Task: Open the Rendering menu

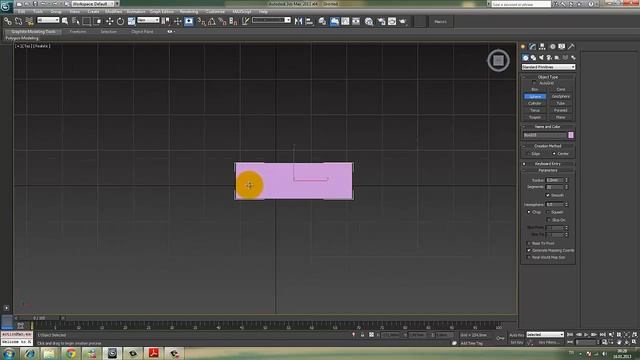Action: click(189, 11)
